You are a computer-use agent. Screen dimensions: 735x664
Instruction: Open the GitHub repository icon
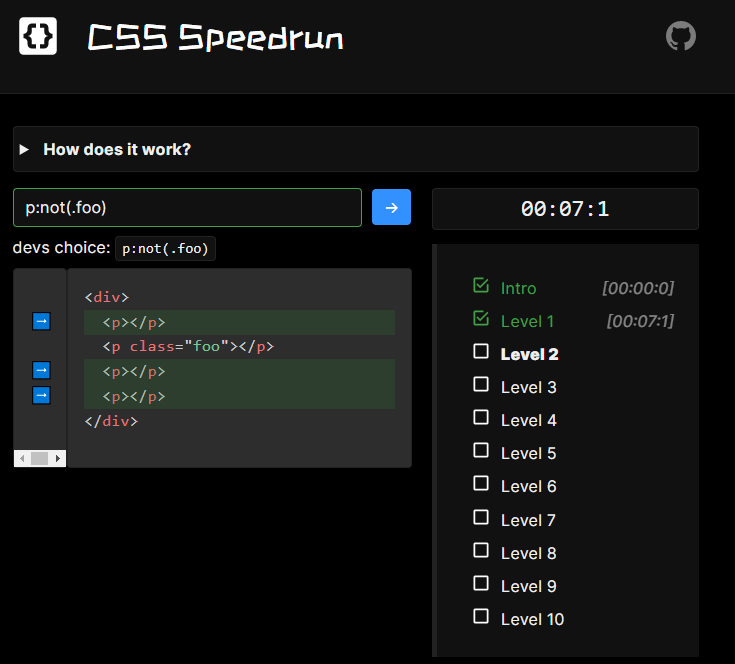tap(681, 37)
